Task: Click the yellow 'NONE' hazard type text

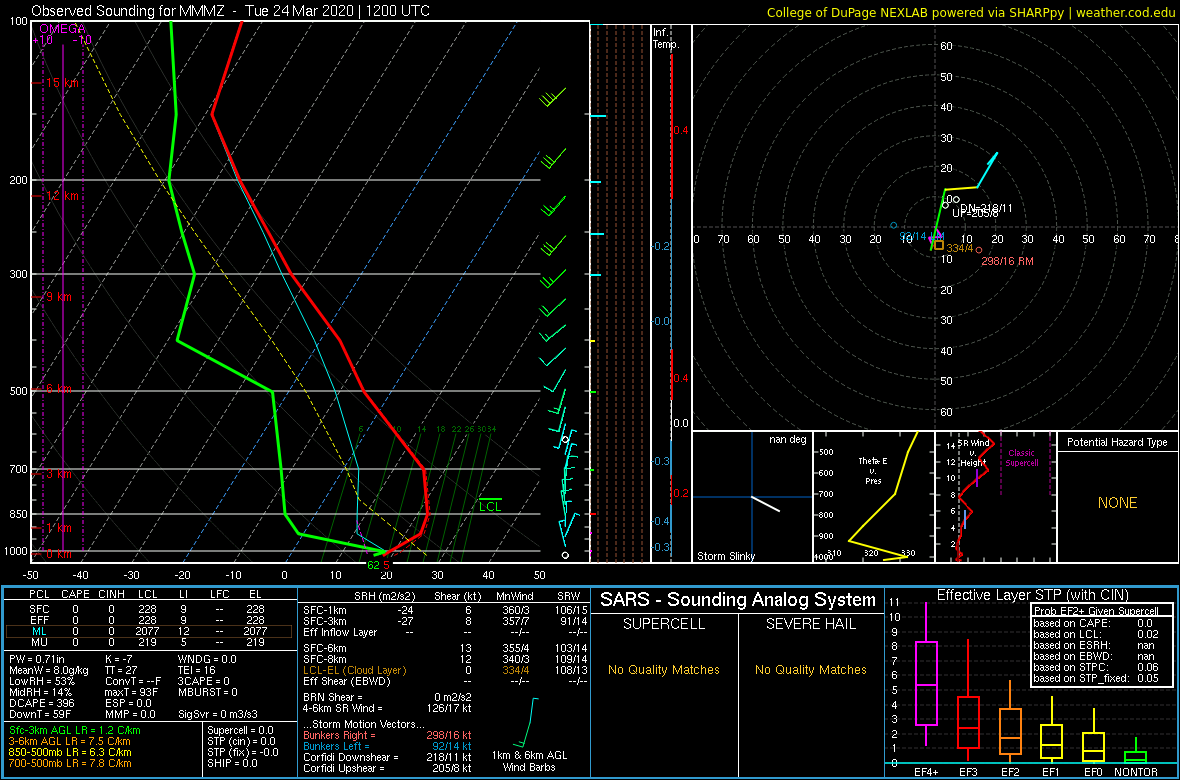Action: (x=1117, y=503)
